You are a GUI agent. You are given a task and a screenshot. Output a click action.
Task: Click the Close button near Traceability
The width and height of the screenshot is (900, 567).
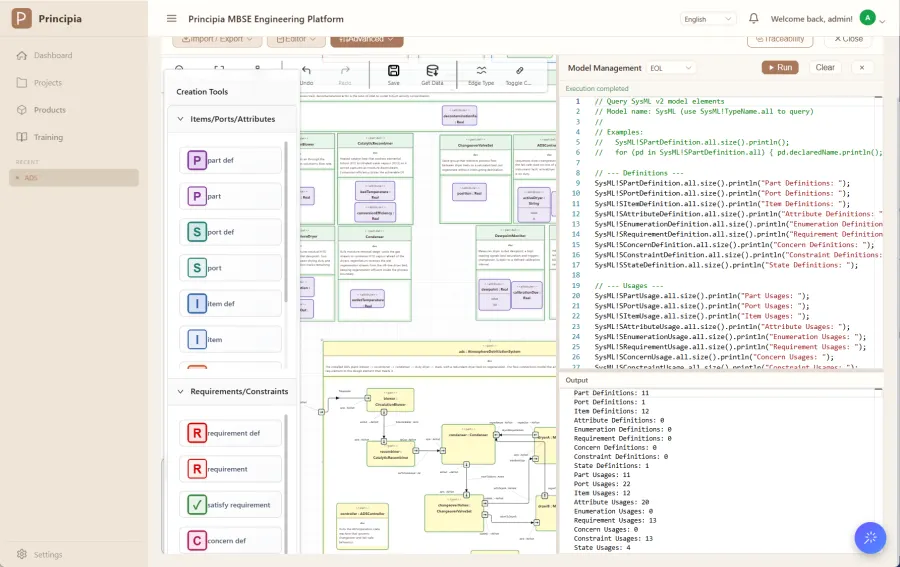pos(848,39)
